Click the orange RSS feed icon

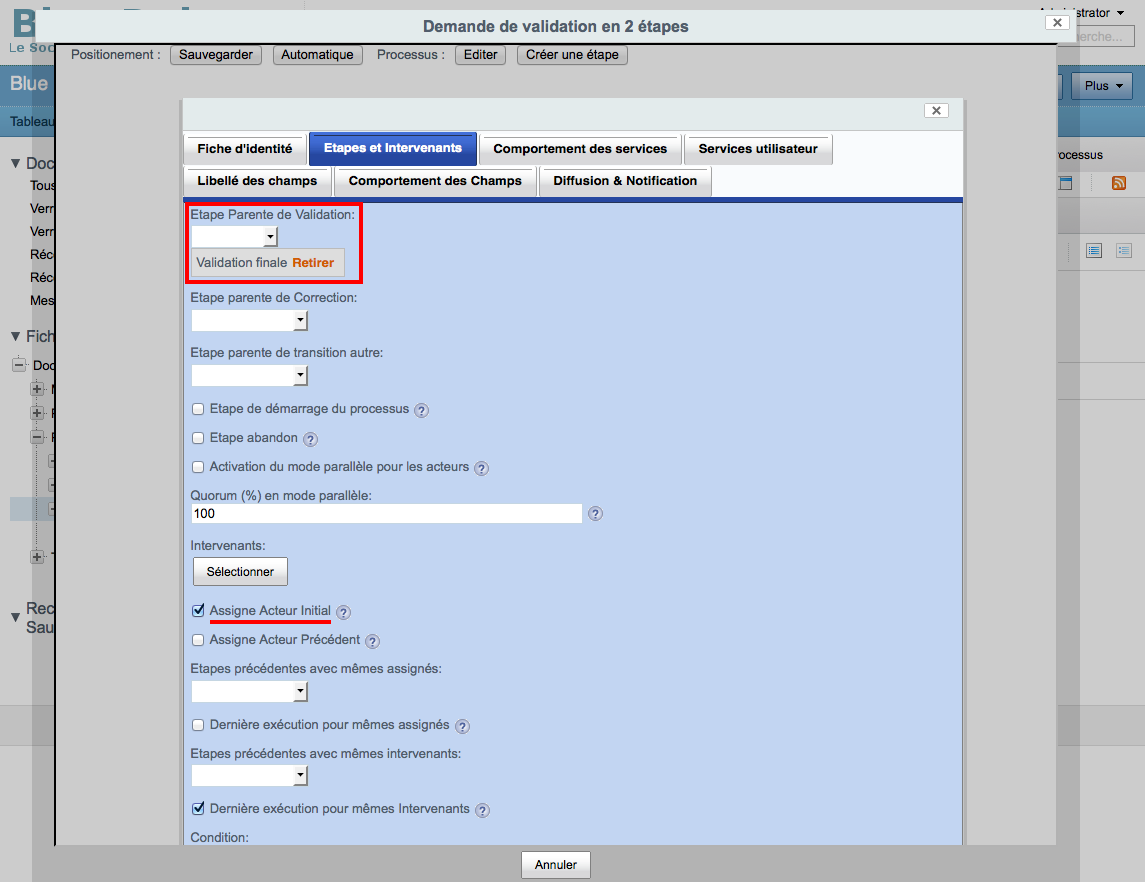click(1119, 183)
